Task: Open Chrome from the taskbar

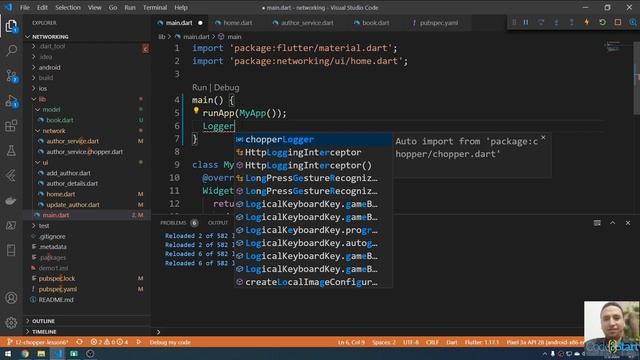Action: point(25,353)
